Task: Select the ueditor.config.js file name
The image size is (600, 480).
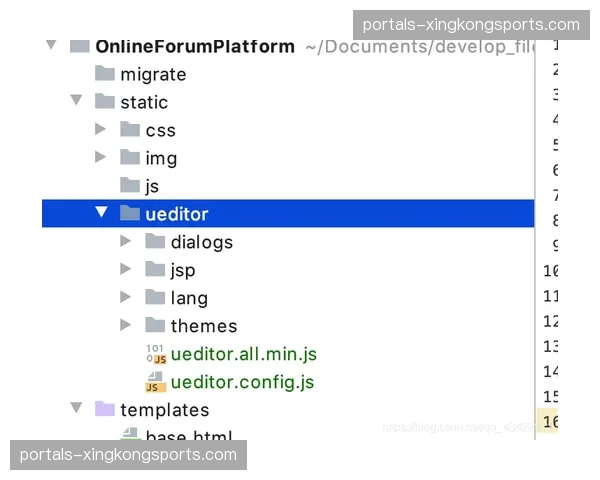Action: click(242, 382)
